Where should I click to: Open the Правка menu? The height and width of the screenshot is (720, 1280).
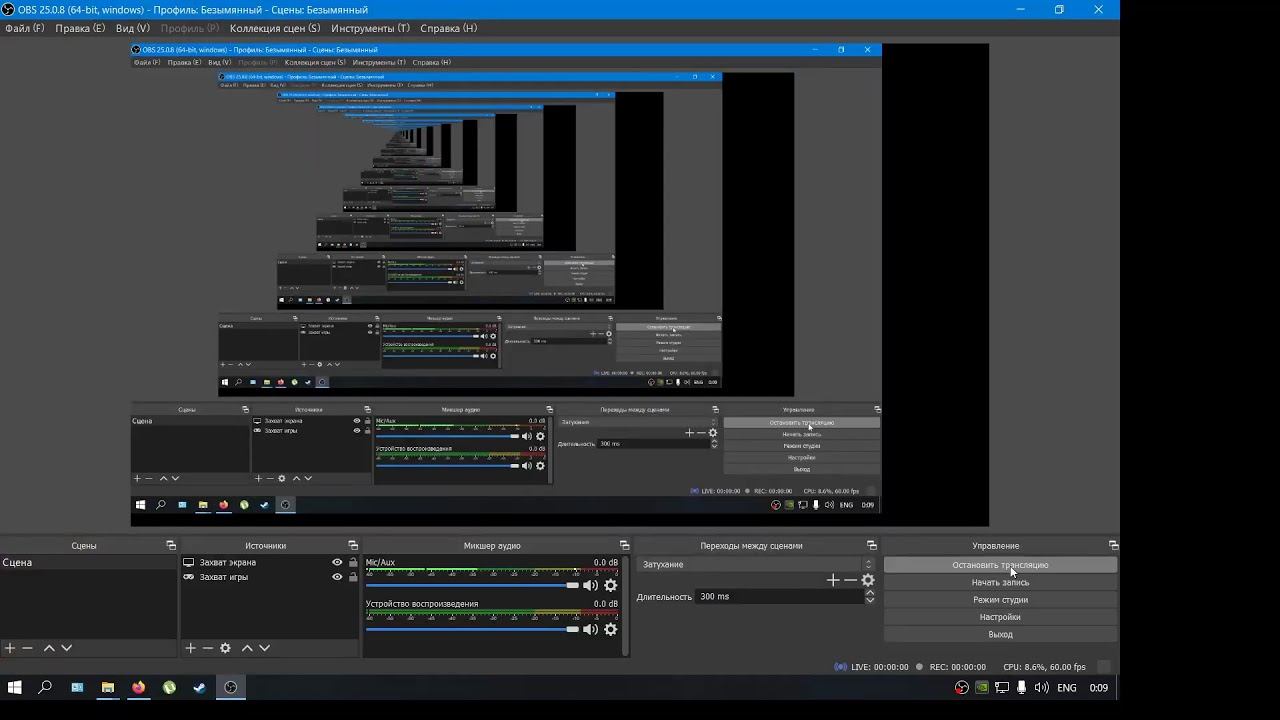[80, 28]
